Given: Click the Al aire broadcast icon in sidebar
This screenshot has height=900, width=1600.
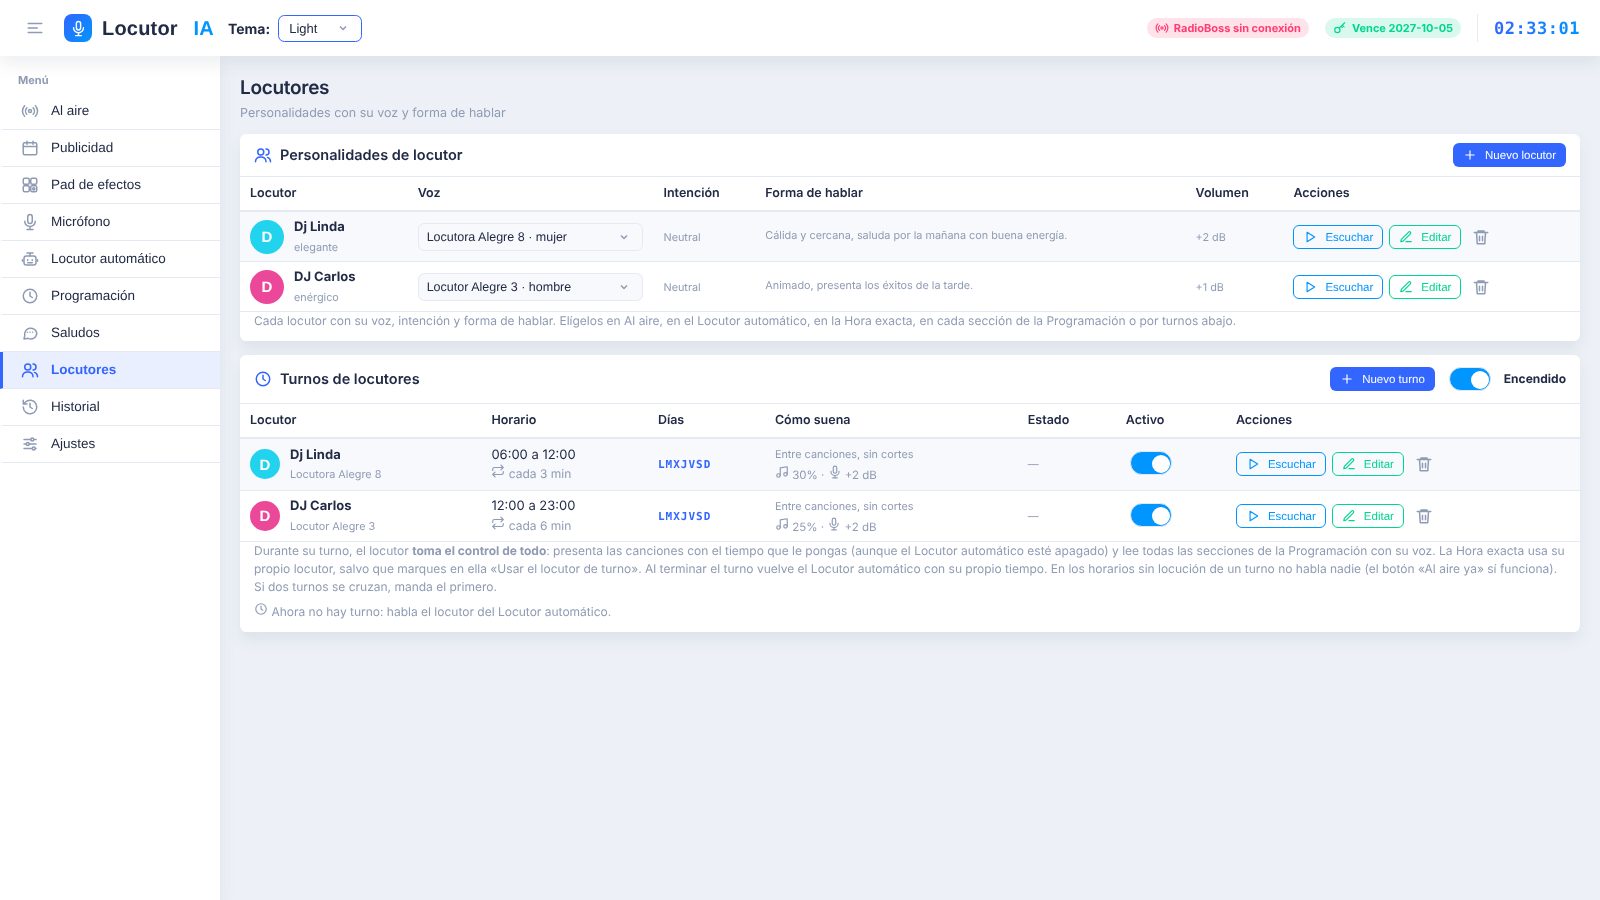Looking at the screenshot, I should point(30,111).
